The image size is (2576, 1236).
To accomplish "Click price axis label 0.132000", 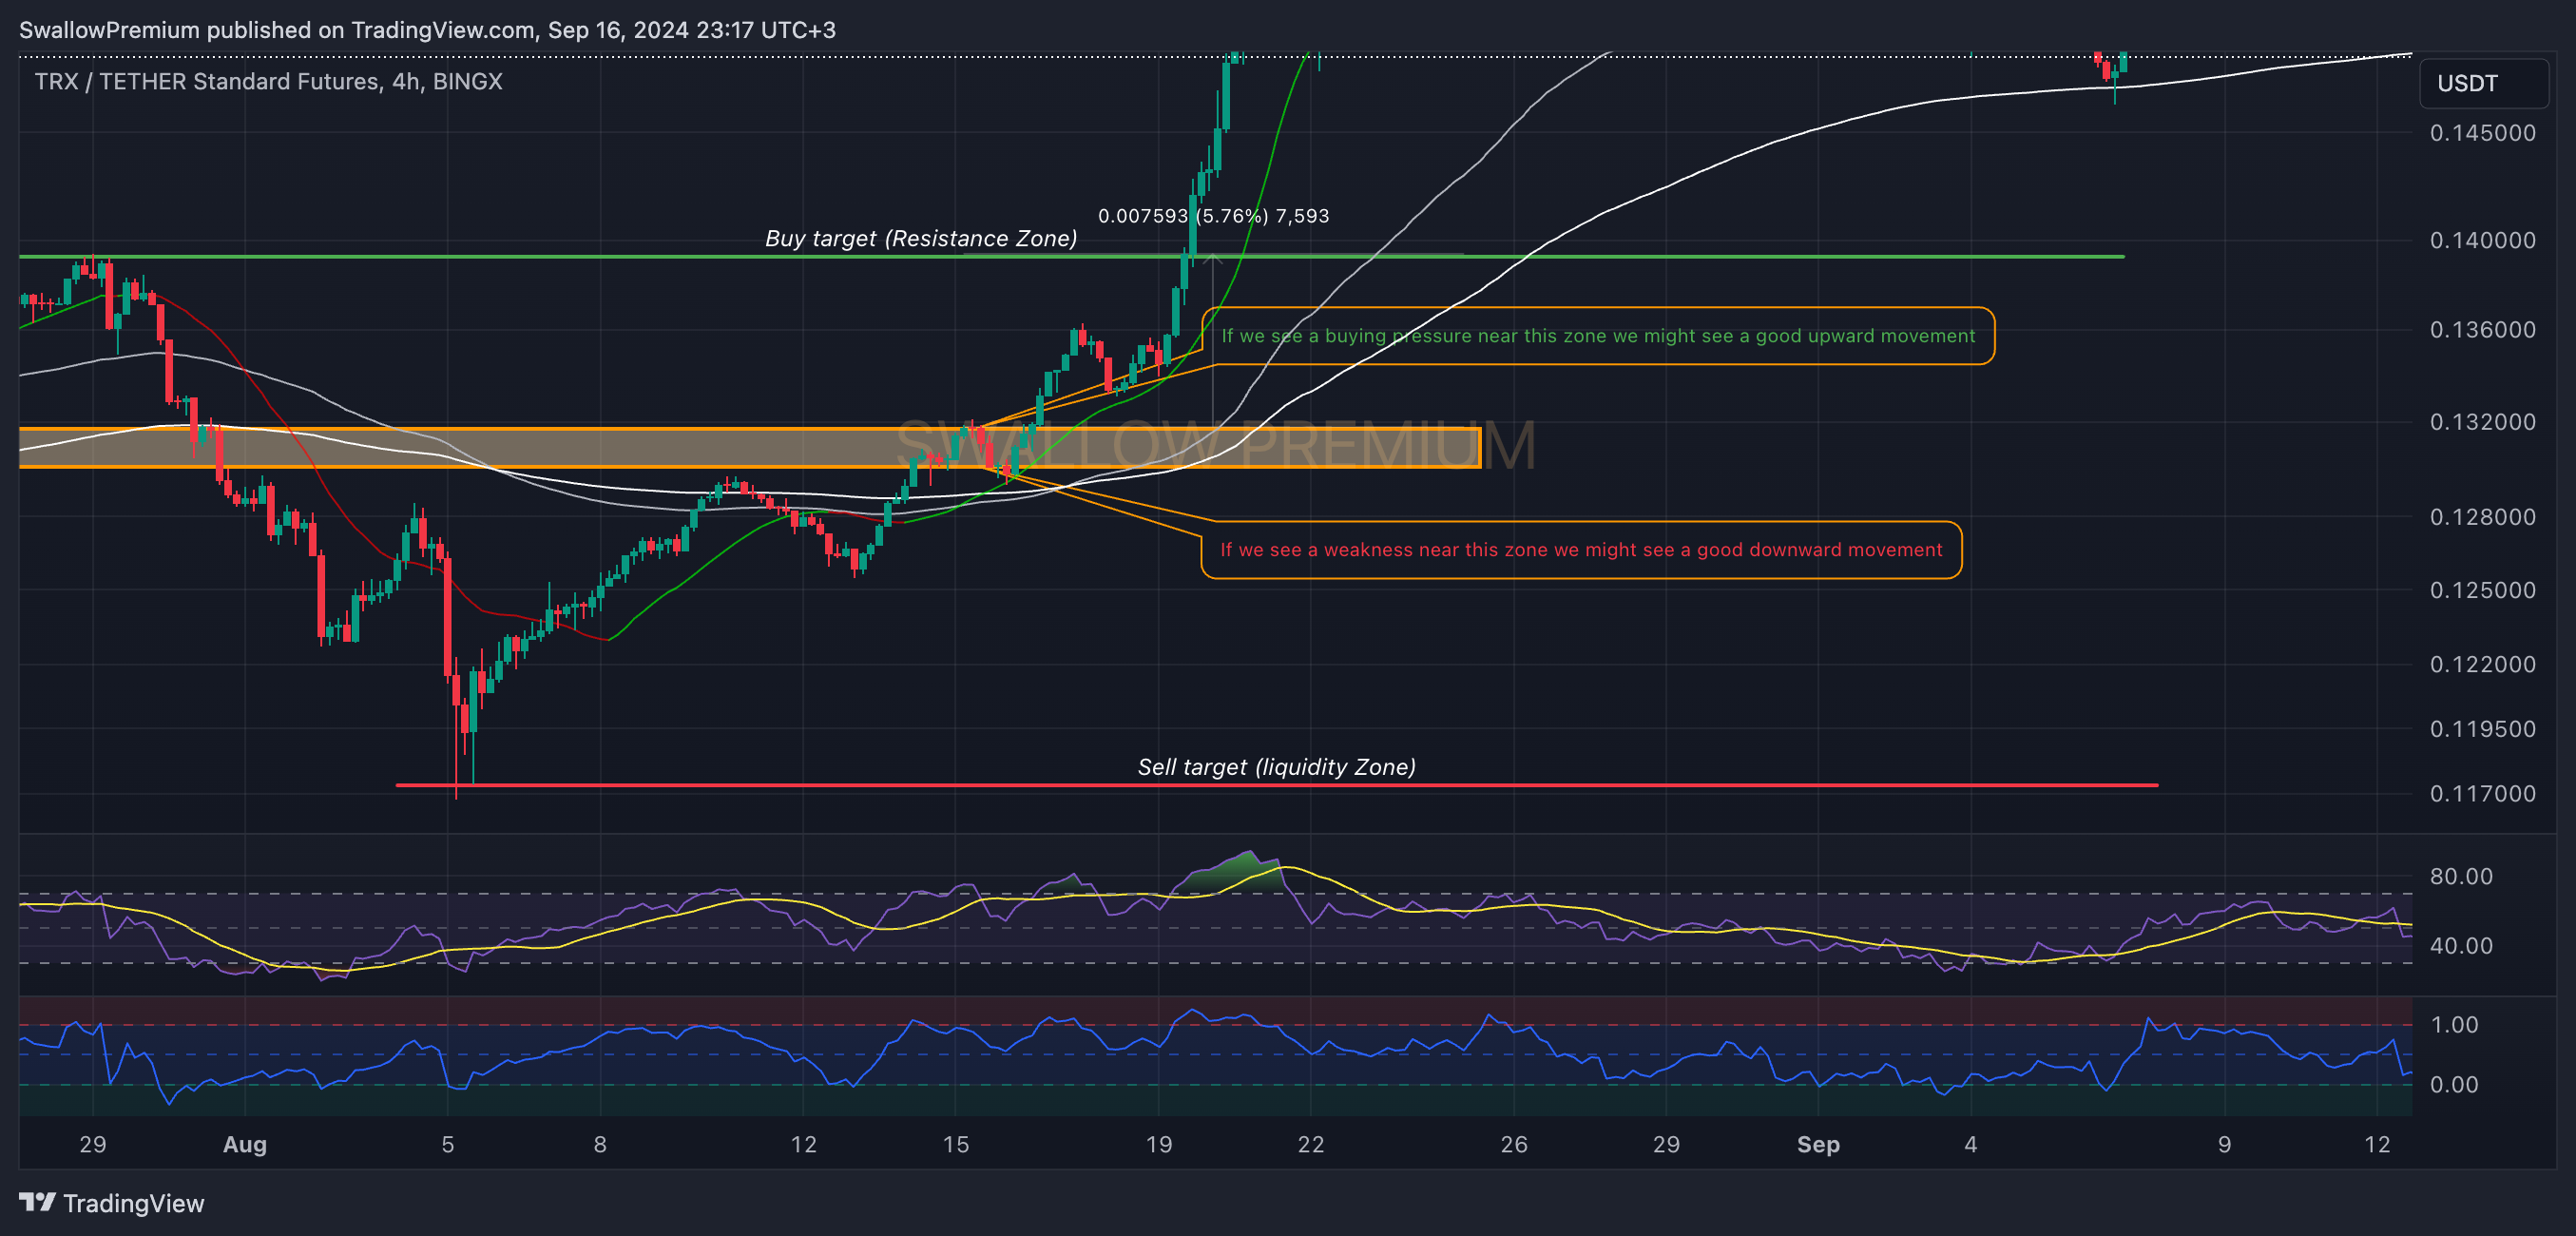I will (2483, 422).
